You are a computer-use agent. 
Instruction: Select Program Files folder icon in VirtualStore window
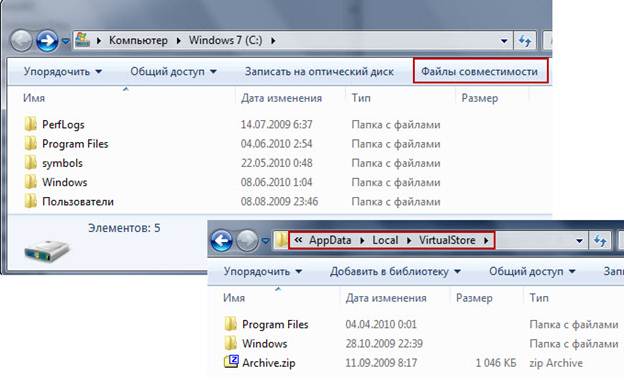coord(230,324)
